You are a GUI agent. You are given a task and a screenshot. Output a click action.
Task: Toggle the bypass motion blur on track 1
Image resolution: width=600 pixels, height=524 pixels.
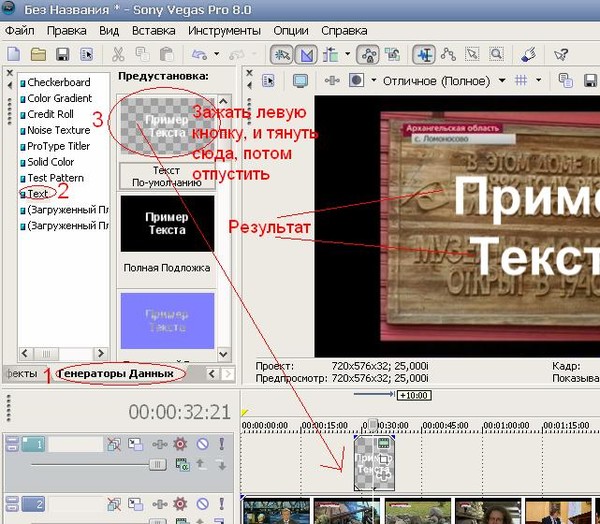[x=114, y=444]
